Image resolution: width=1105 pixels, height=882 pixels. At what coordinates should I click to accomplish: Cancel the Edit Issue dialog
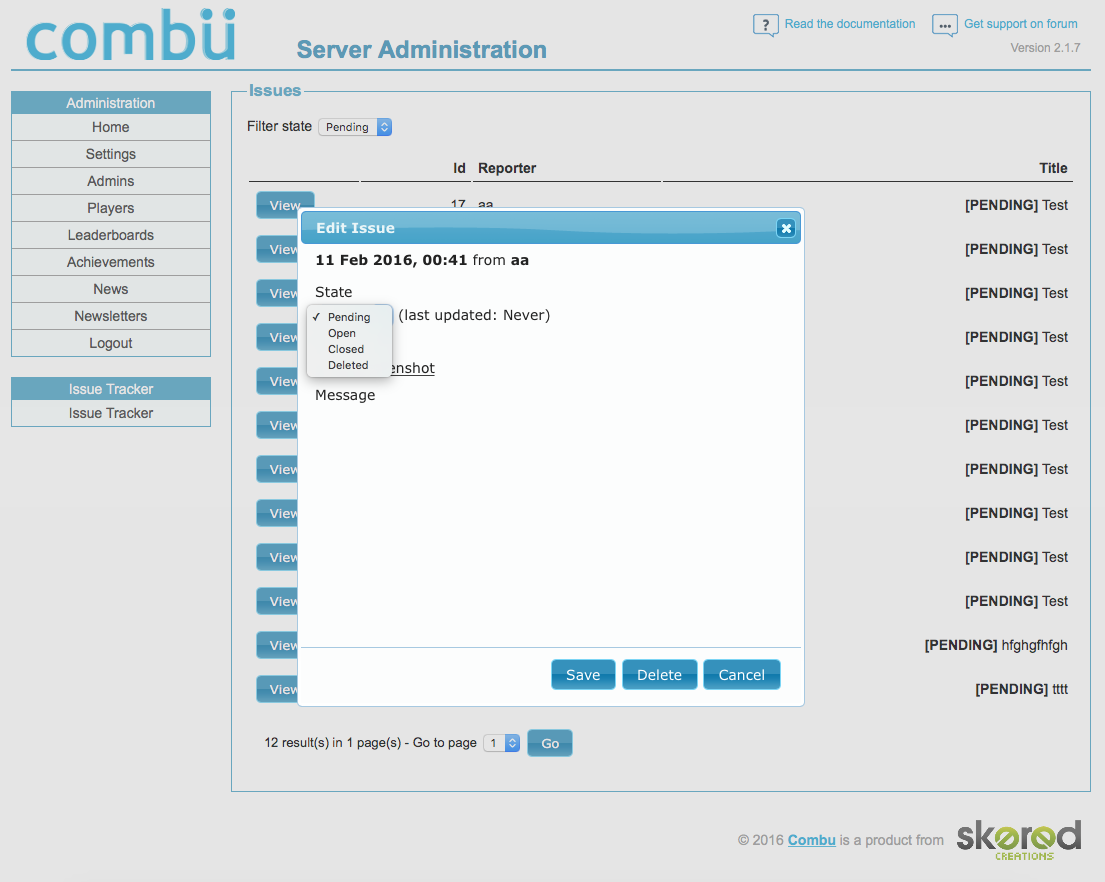pyautogui.click(x=741, y=675)
